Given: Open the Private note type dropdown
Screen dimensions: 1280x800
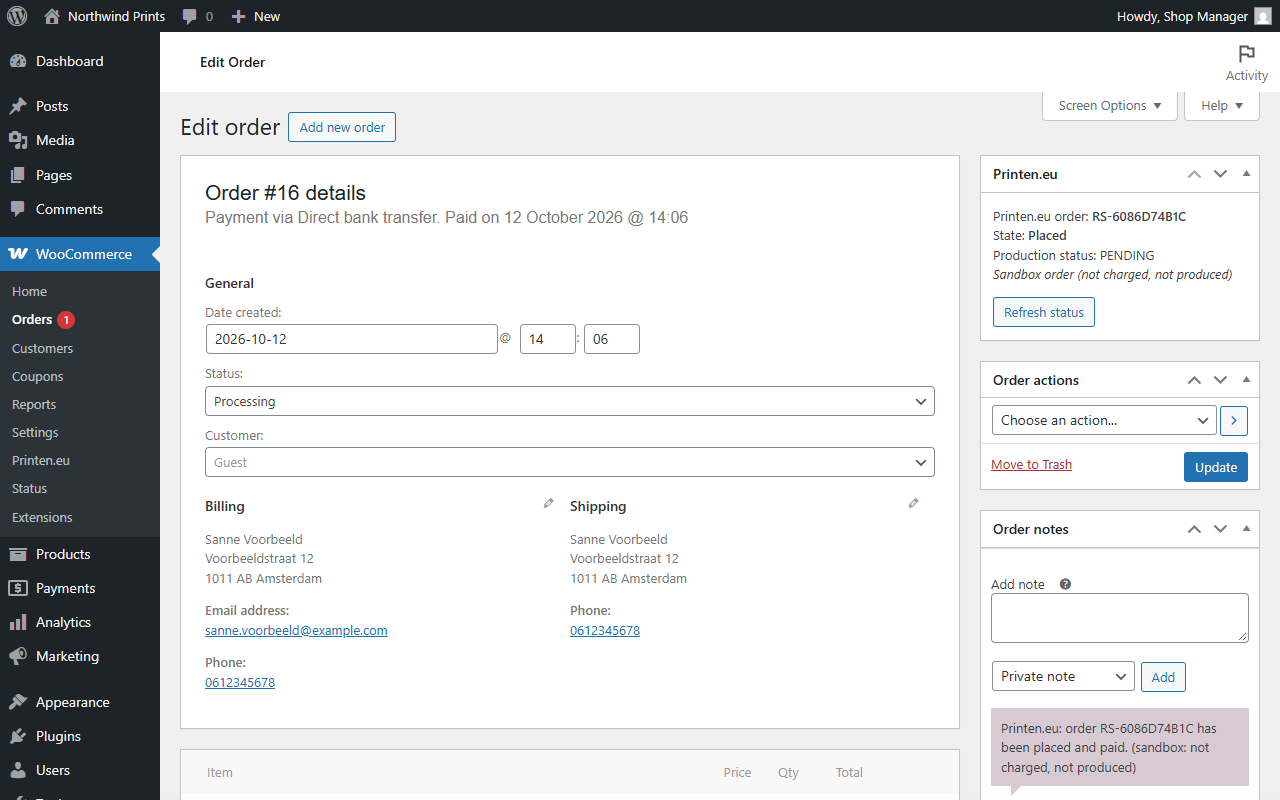Looking at the screenshot, I should 1063,676.
